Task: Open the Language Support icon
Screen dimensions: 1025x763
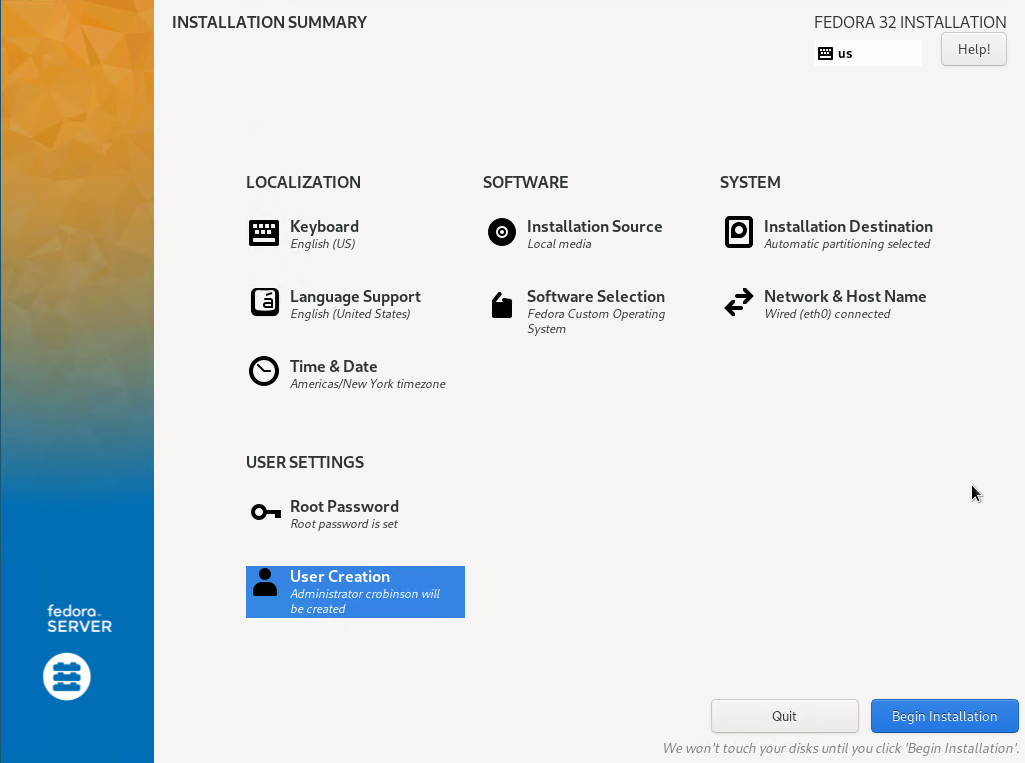Action: 265,302
